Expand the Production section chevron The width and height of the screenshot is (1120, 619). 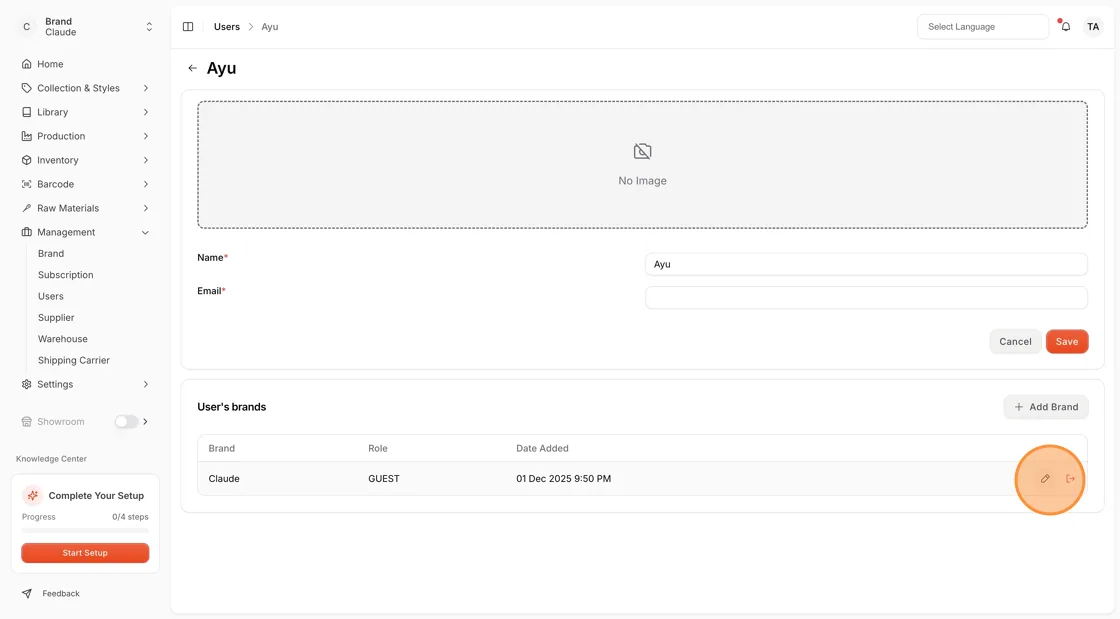coord(146,136)
